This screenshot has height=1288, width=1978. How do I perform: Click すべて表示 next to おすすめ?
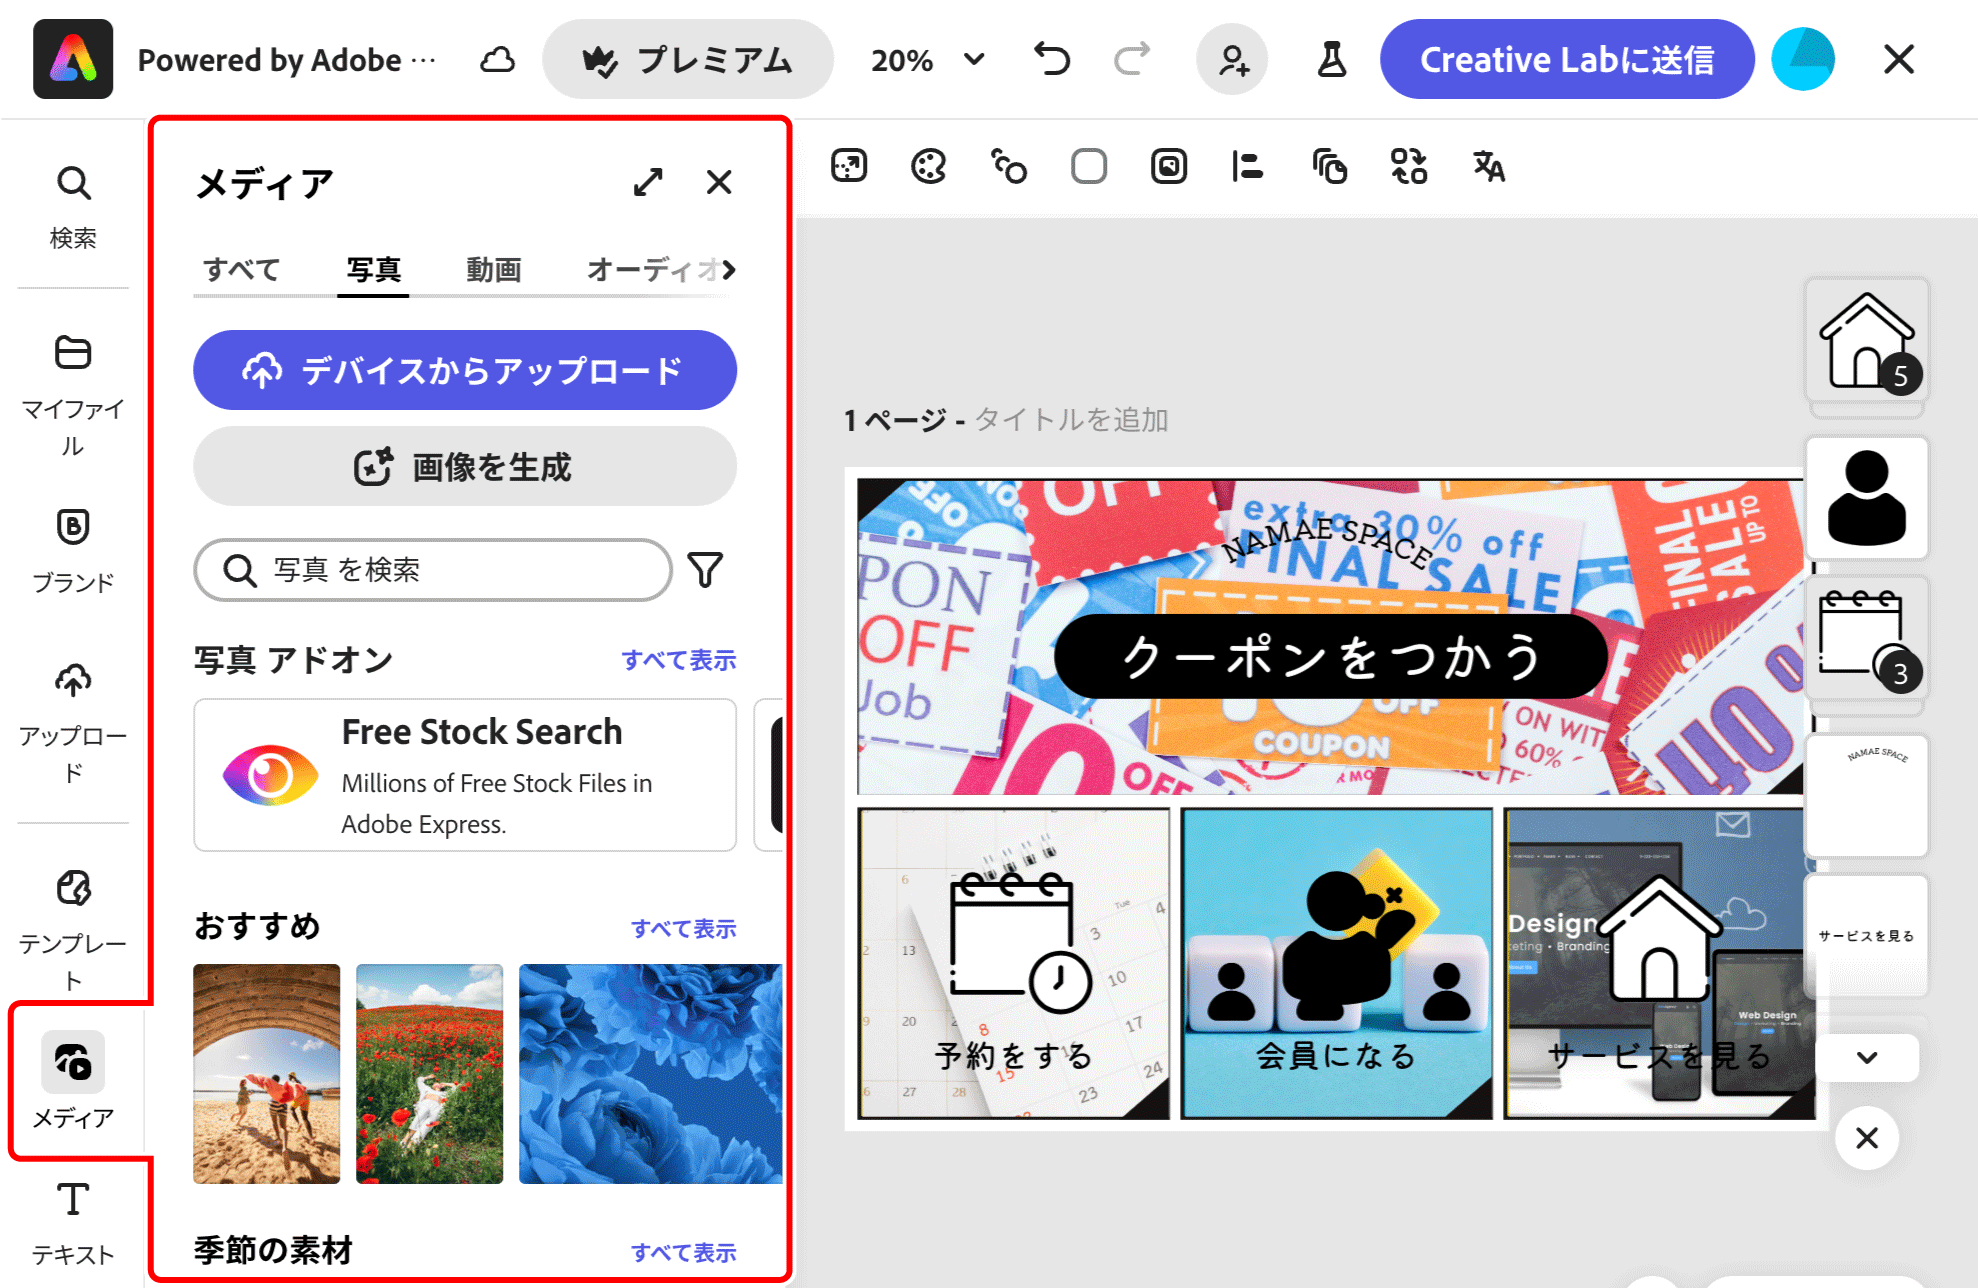click(x=684, y=928)
